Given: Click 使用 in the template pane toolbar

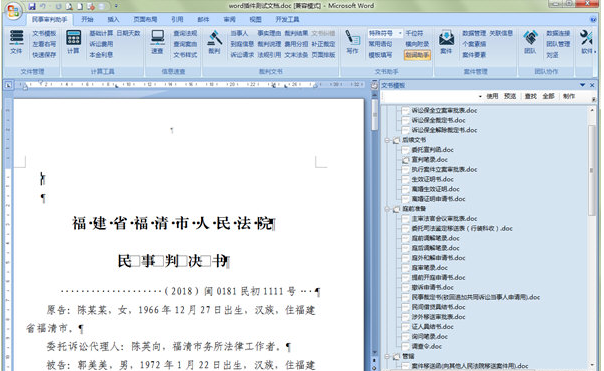Looking at the screenshot, I should click(492, 96).
